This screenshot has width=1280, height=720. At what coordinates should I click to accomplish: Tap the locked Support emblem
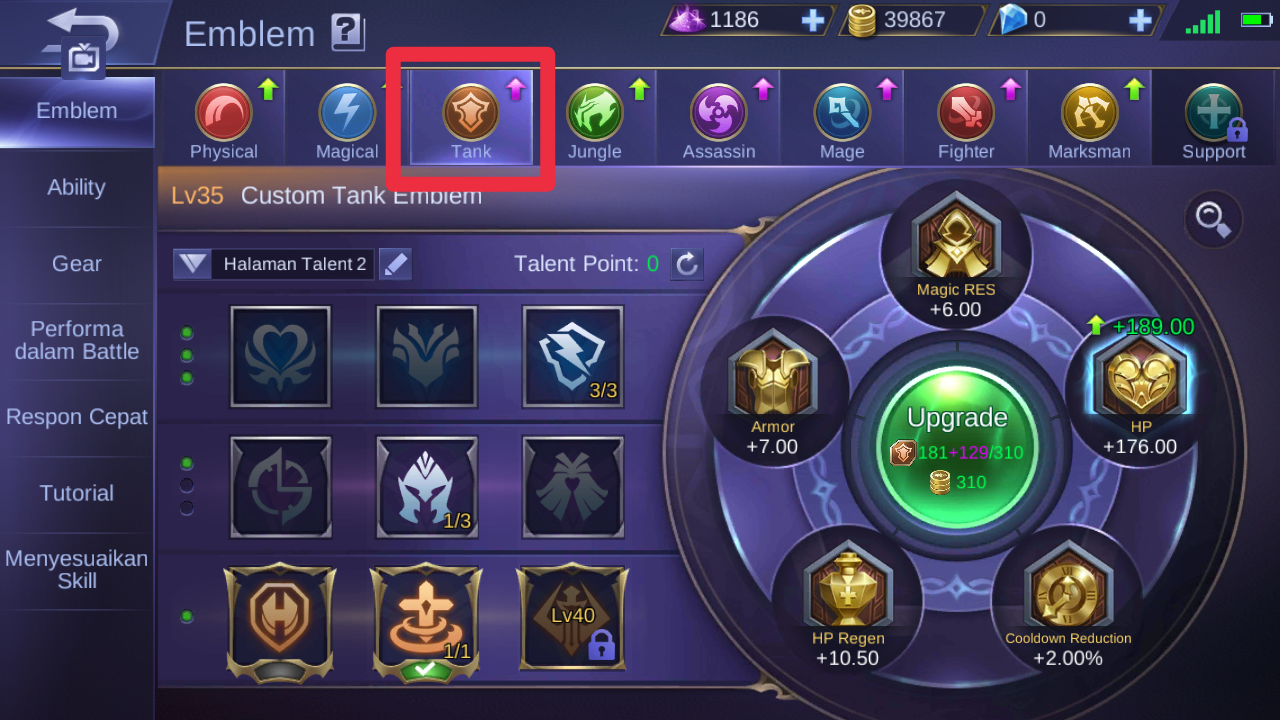tap(1214, 112)
